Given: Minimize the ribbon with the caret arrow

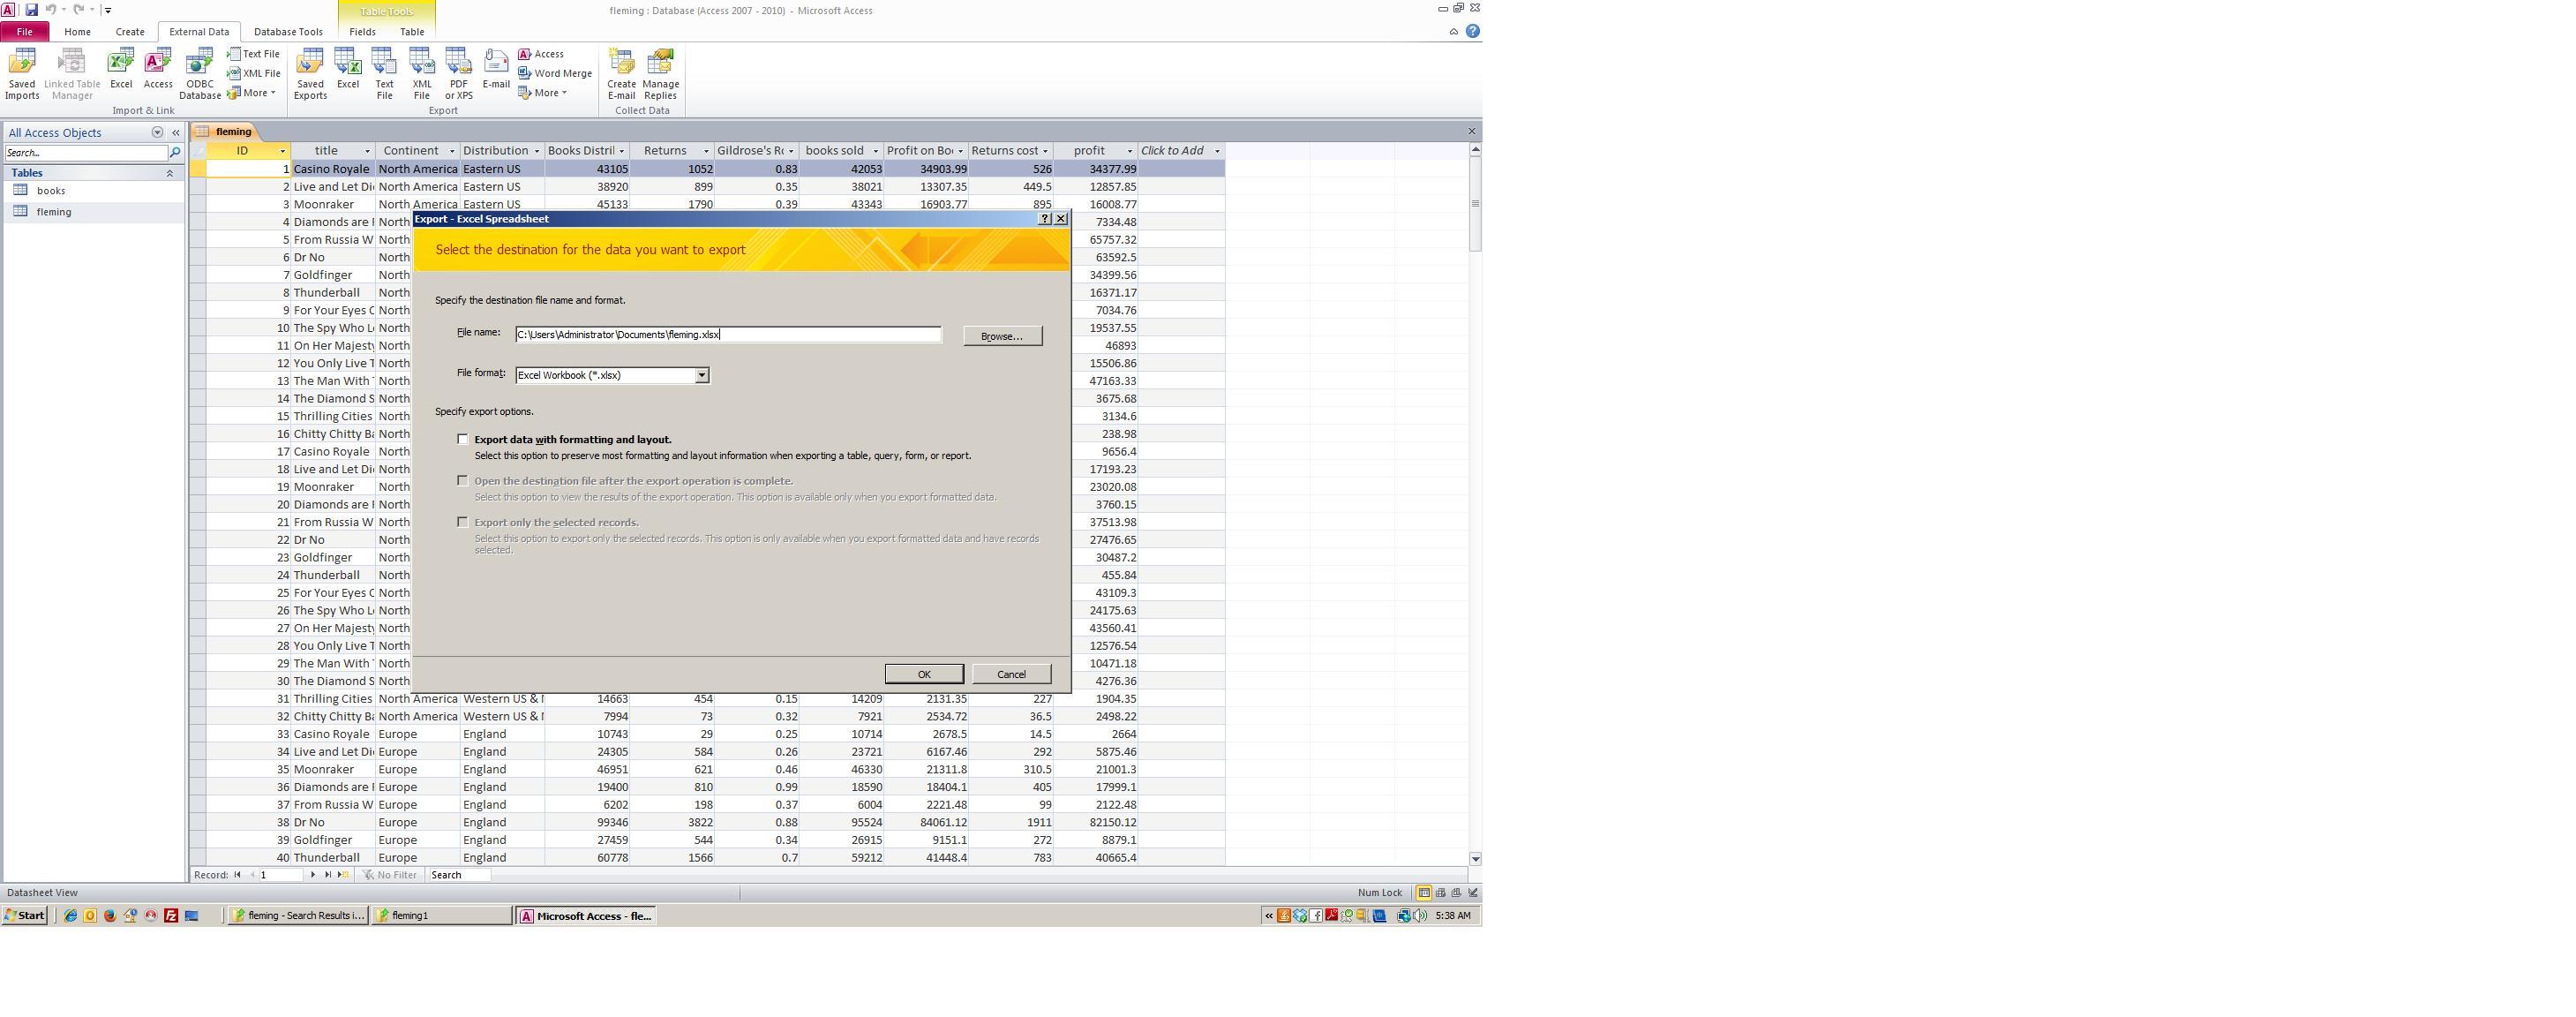Looking at the screenshot, I should pos(1453,32).
